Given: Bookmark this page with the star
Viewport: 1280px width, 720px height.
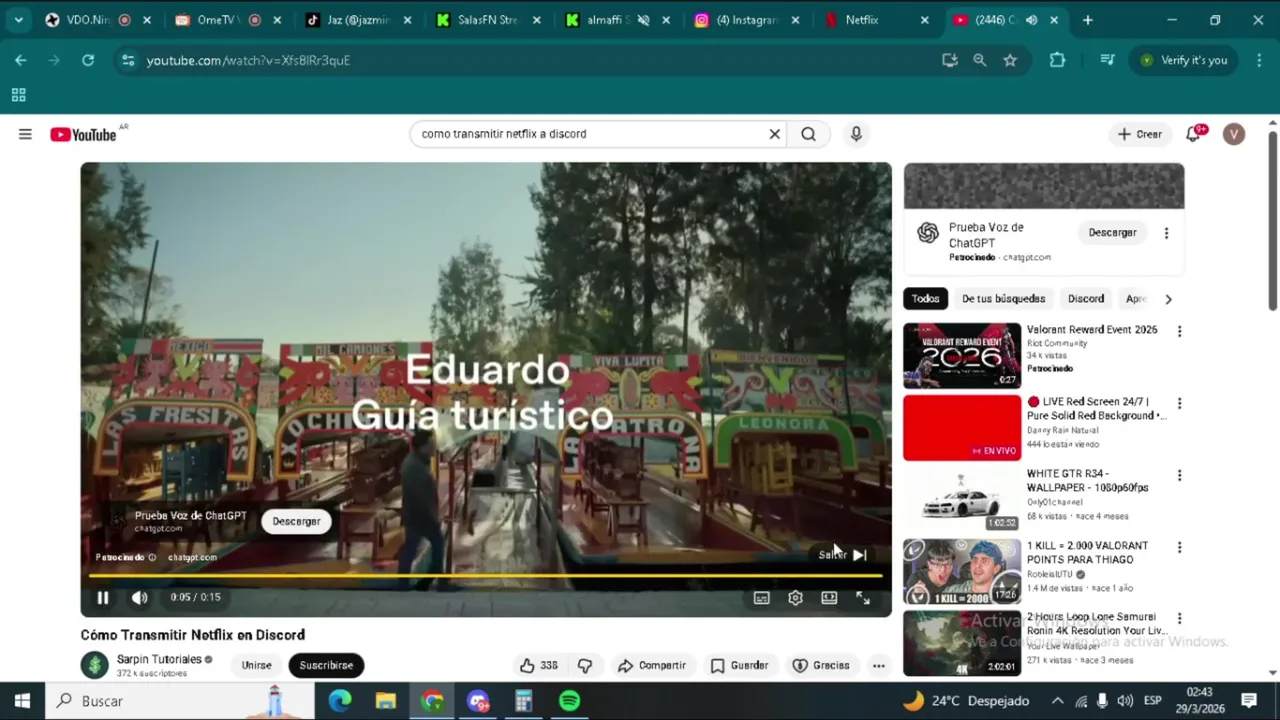Looking at the screenshot, I should pyautogui.click(x=1010, y=60).
